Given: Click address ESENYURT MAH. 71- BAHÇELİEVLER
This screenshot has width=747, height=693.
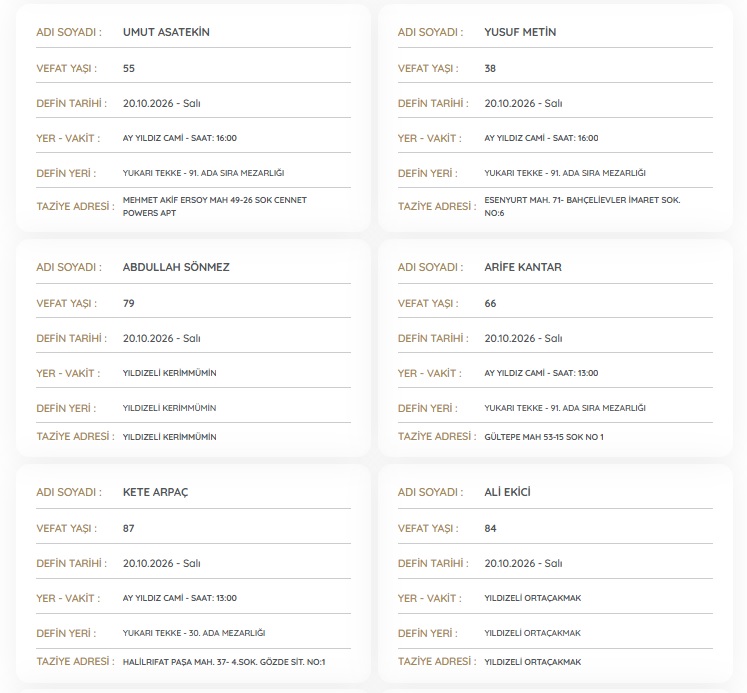Looking at the screenshot, I should 582,206.
